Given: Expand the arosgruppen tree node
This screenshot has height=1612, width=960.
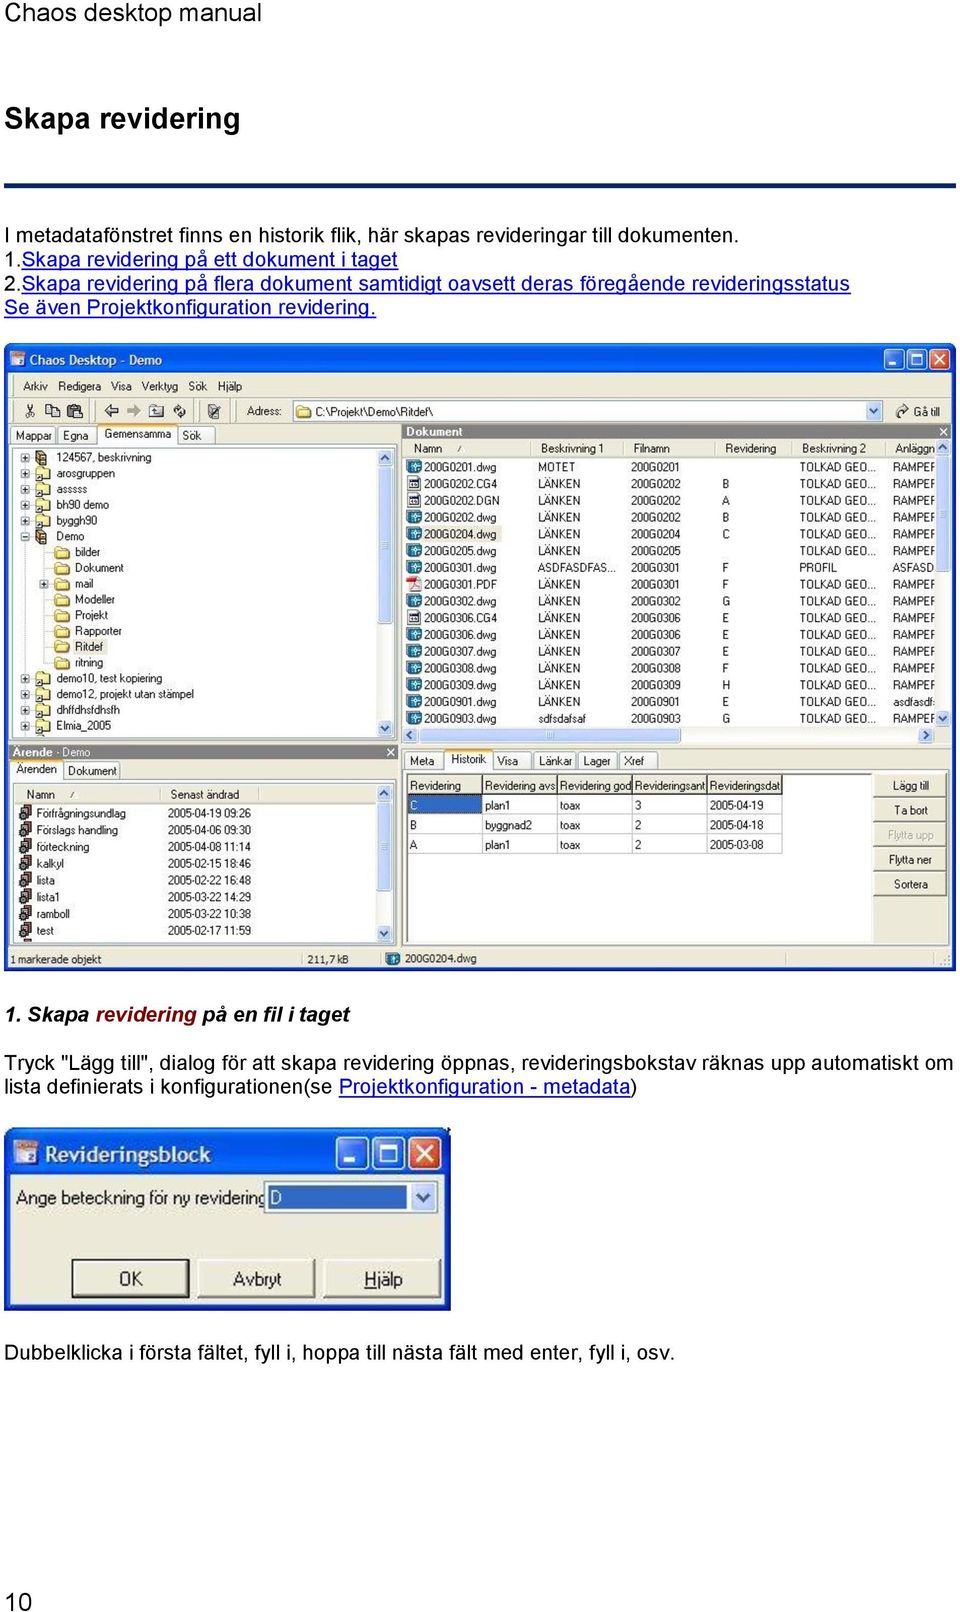Looking at the screenshot, I should pyautogui.click(x=25, y=474).
